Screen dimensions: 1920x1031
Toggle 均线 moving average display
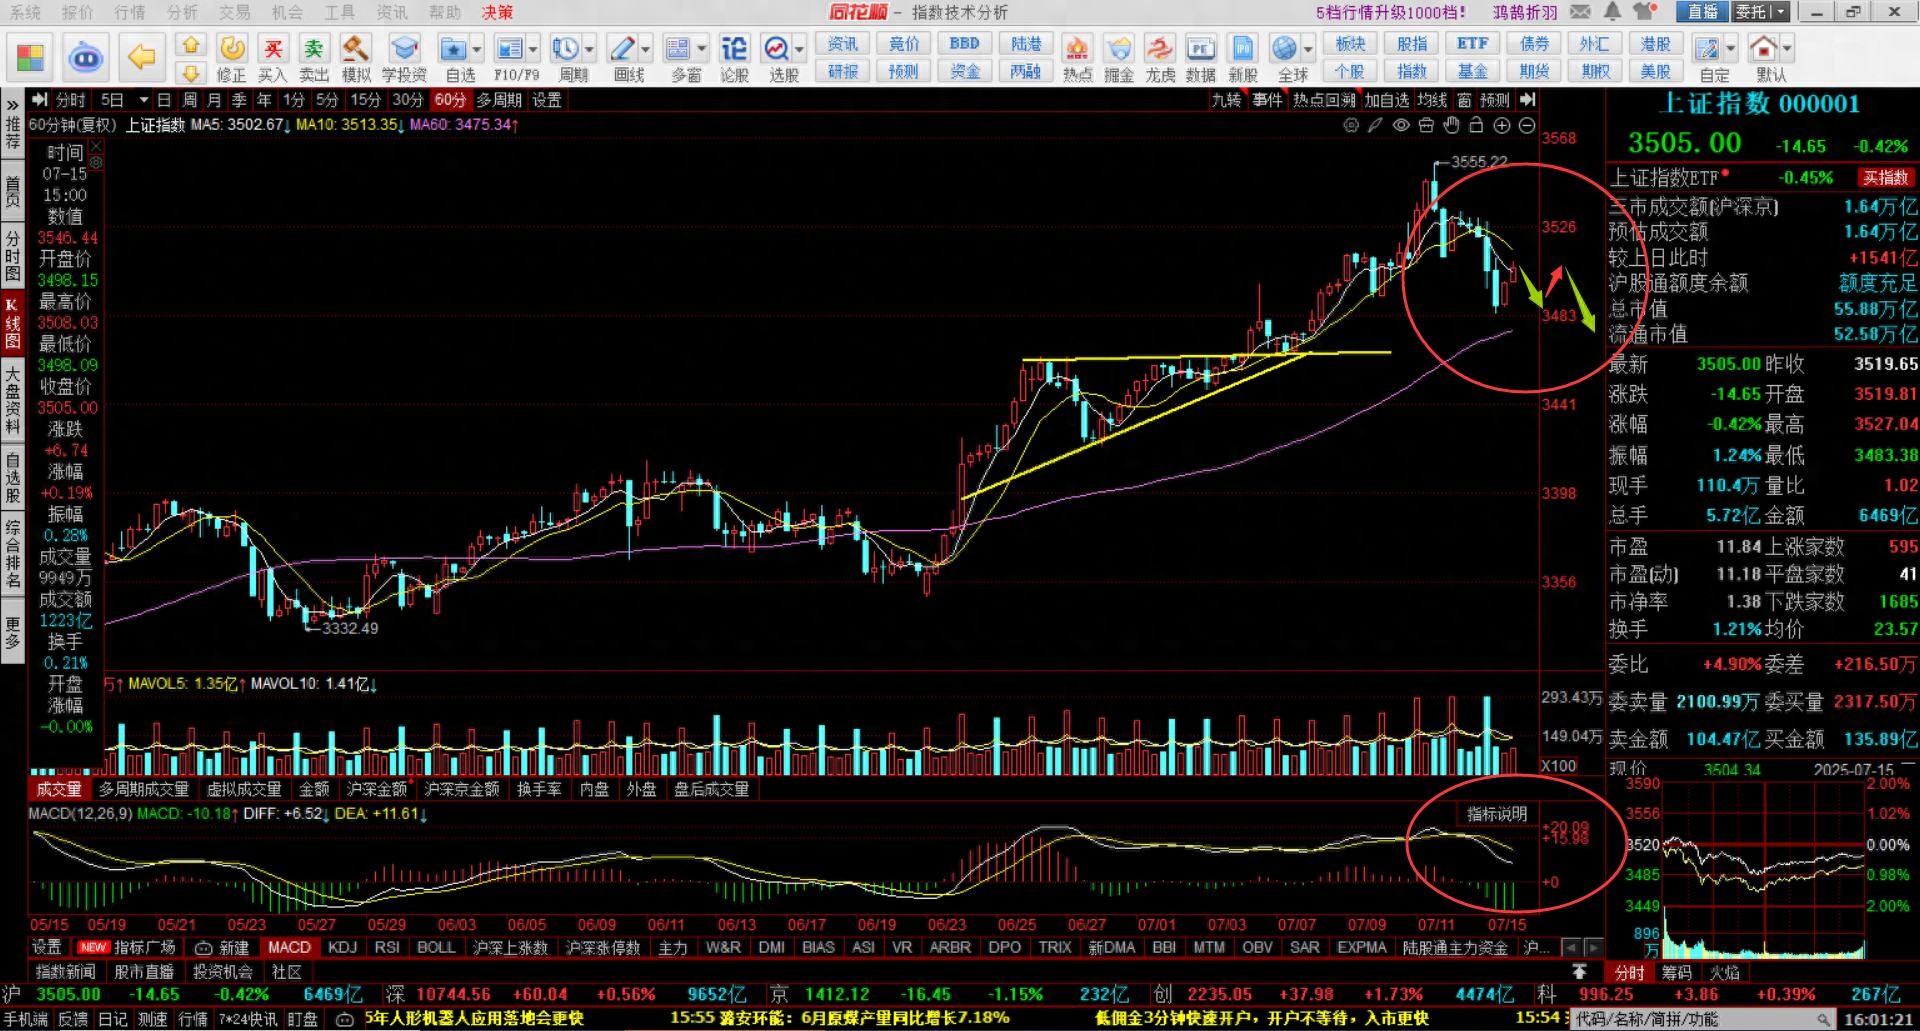pos(1432,100)
